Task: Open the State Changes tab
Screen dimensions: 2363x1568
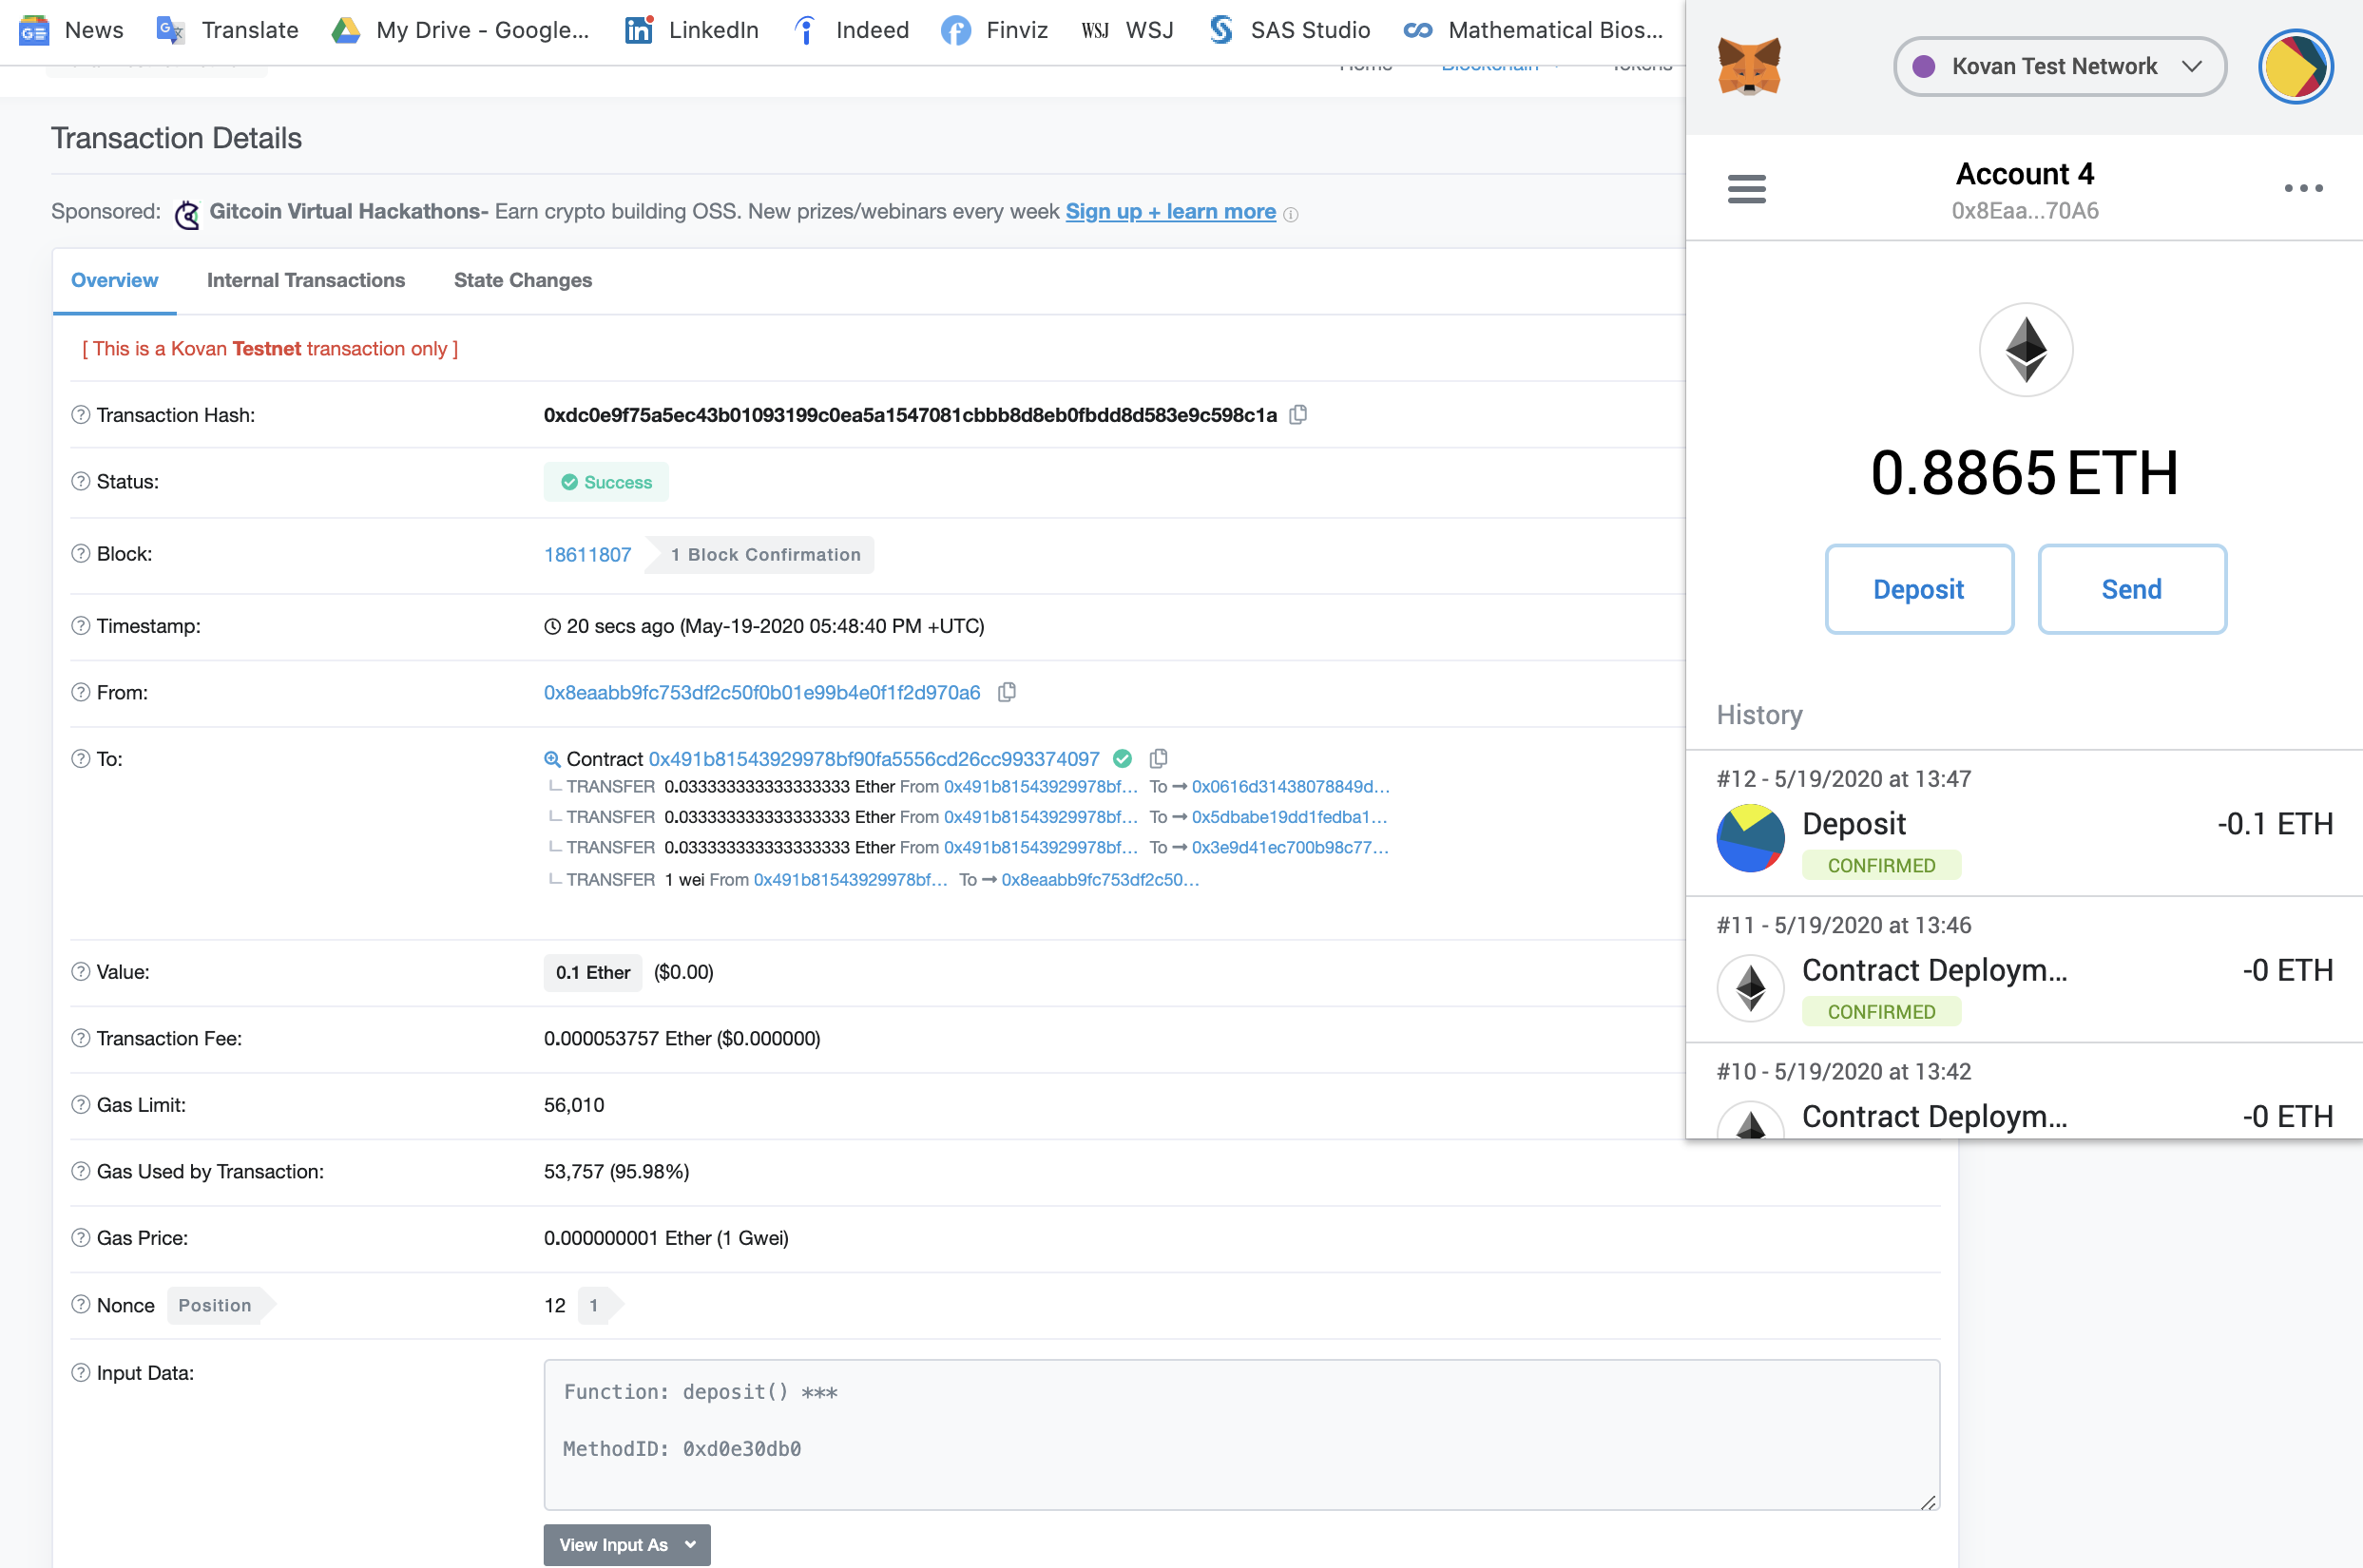Action: (x=522, y=280)
